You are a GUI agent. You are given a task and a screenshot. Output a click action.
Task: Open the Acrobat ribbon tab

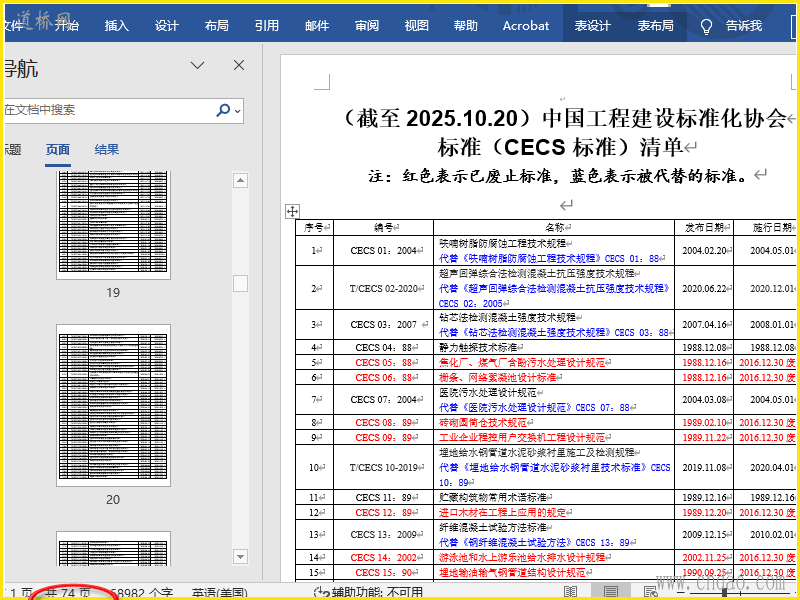pos(526,26)
